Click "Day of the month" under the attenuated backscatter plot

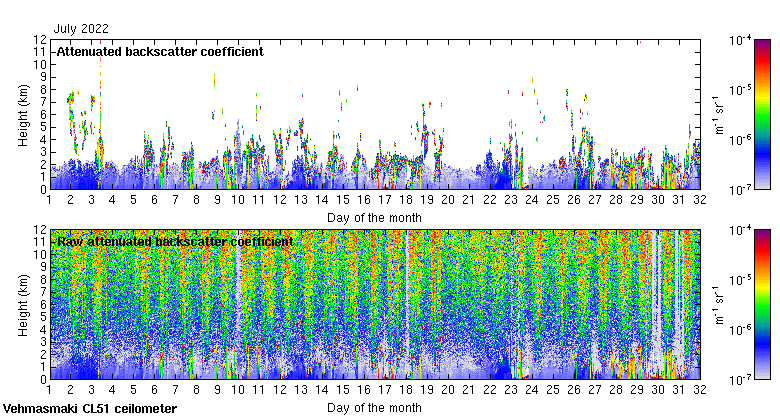[x=374, y=218]
